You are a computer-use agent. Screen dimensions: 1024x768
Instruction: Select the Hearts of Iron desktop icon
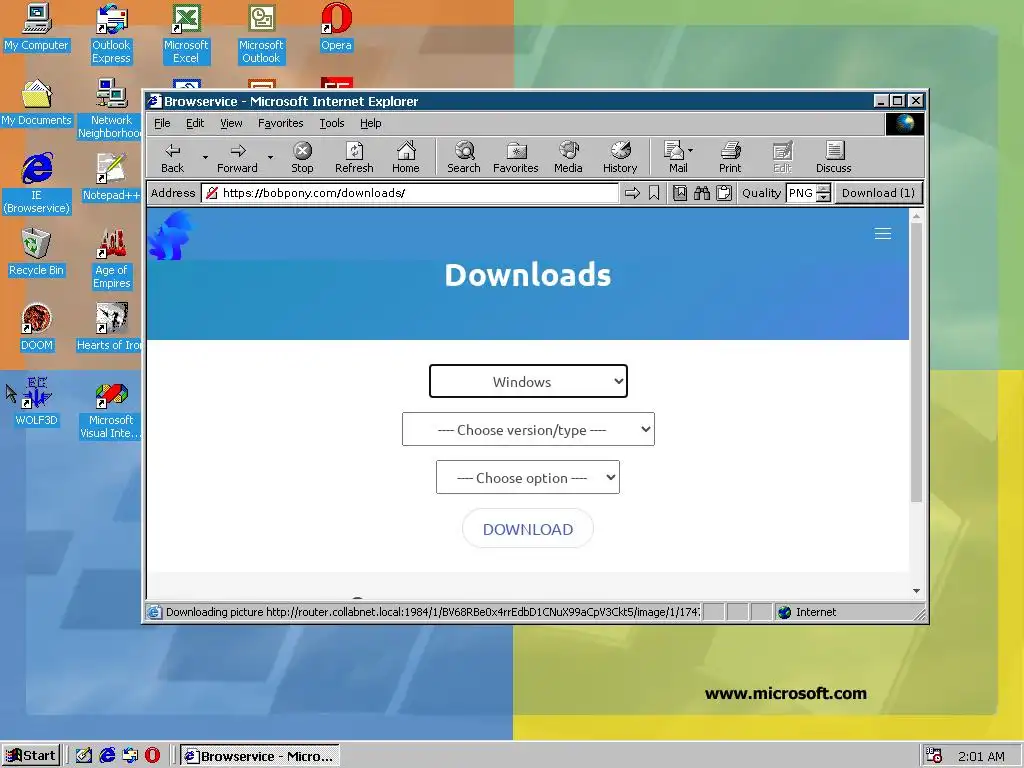click(110, 328)
